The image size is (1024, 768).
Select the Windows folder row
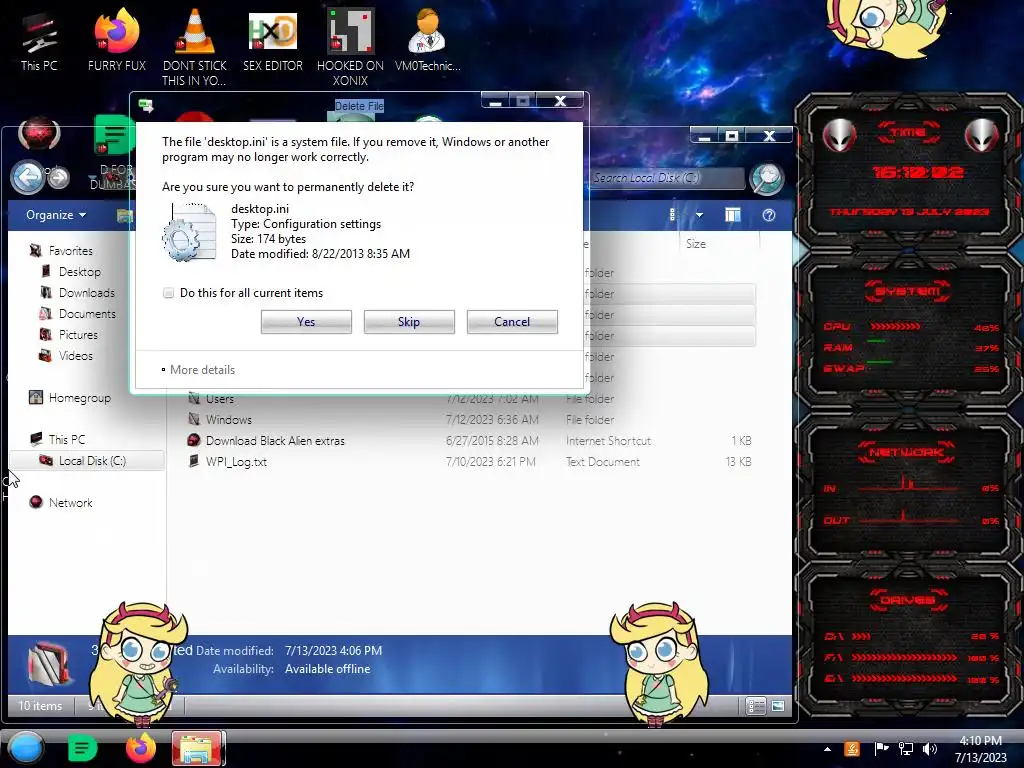point(470,419)
